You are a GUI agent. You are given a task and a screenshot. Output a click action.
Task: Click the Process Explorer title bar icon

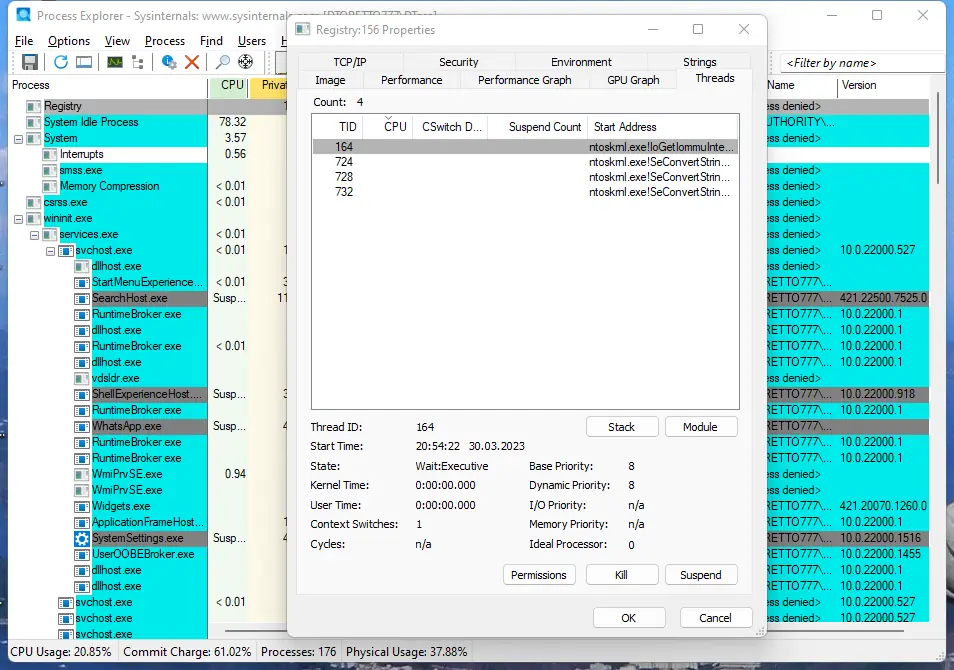click(x=24, y=15)
